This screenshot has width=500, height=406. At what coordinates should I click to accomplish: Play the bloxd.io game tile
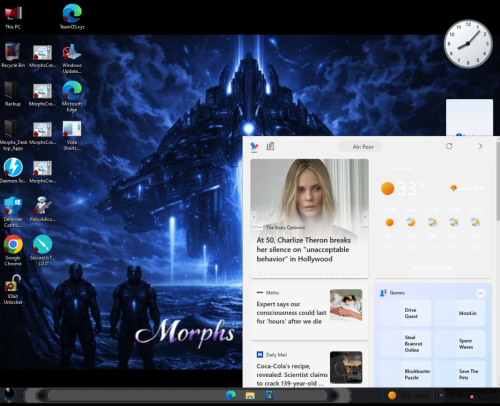tap(460, 313)
